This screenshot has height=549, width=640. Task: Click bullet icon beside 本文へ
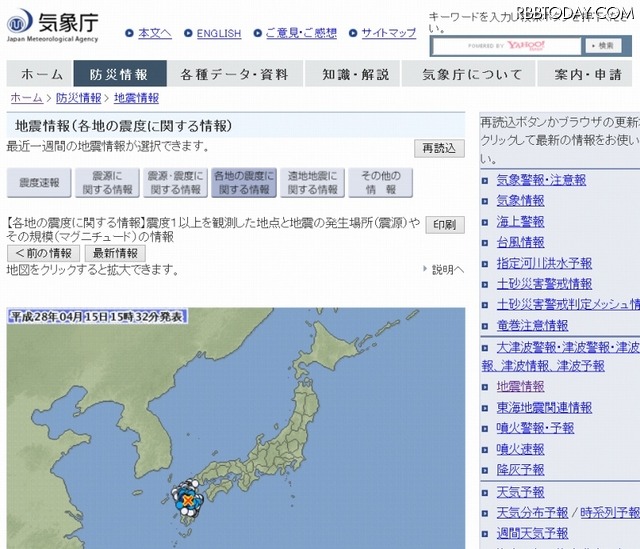click(129, 33)
